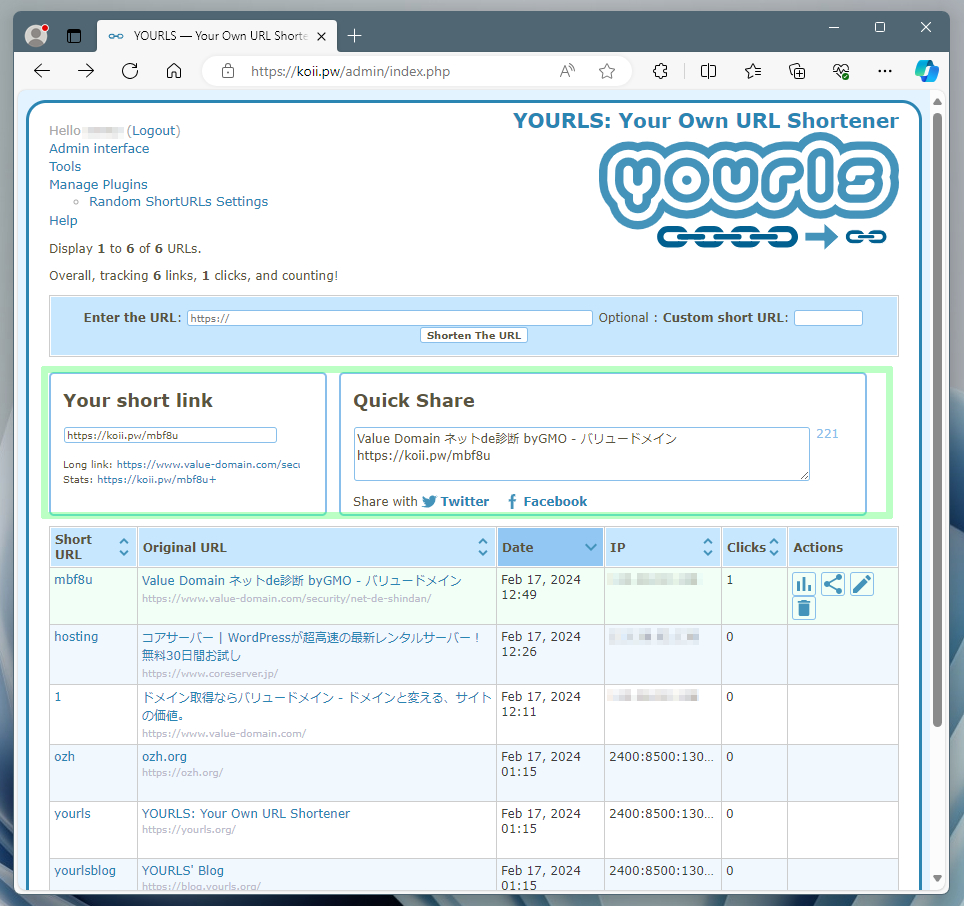Click the Read Aloud icon
The width and height of the screenshot is (964, 906).
click(567, 71)
